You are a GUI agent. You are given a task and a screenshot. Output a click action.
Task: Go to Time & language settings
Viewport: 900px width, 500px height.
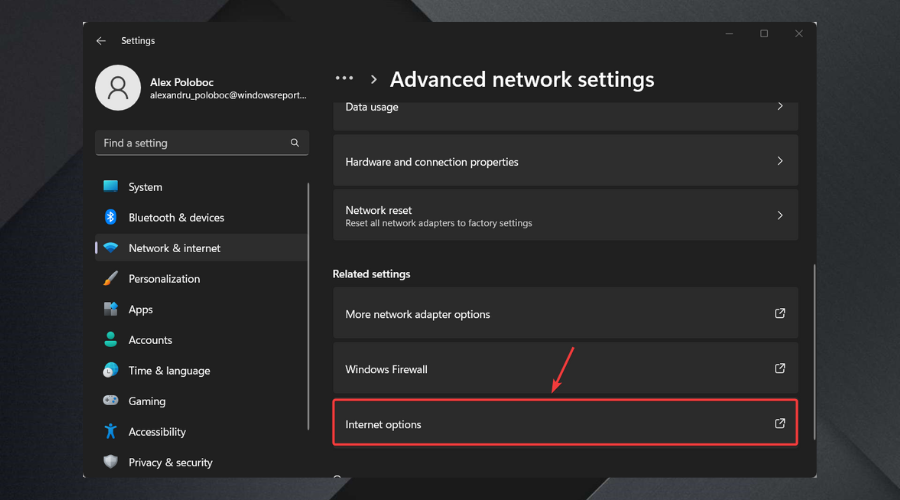tap(169, 371)
